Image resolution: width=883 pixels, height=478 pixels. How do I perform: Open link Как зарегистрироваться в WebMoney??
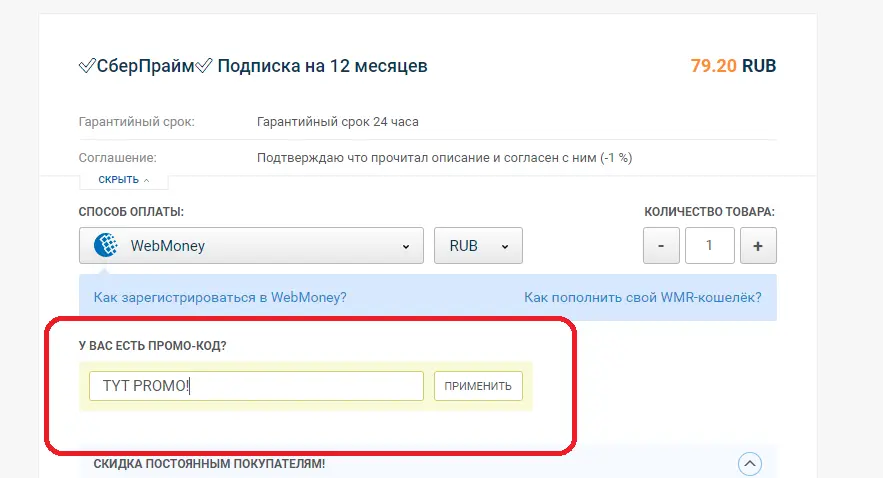click(220, 297)
